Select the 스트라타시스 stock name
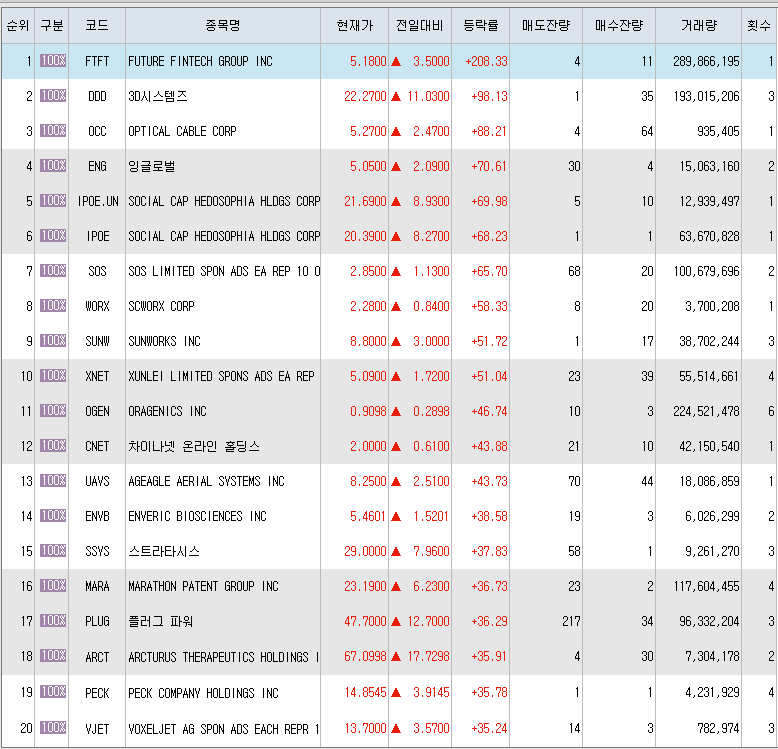778x749 pixels. (x=164, y=552)
